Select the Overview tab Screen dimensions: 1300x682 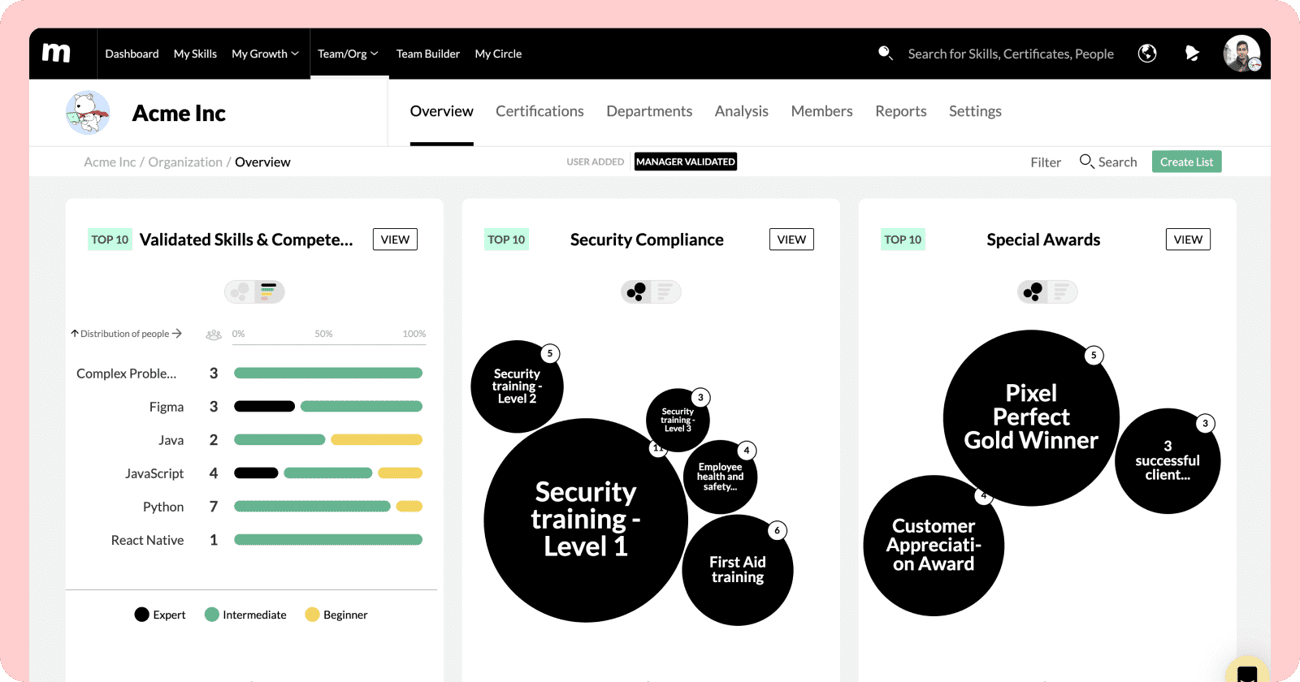pos(441,111)
